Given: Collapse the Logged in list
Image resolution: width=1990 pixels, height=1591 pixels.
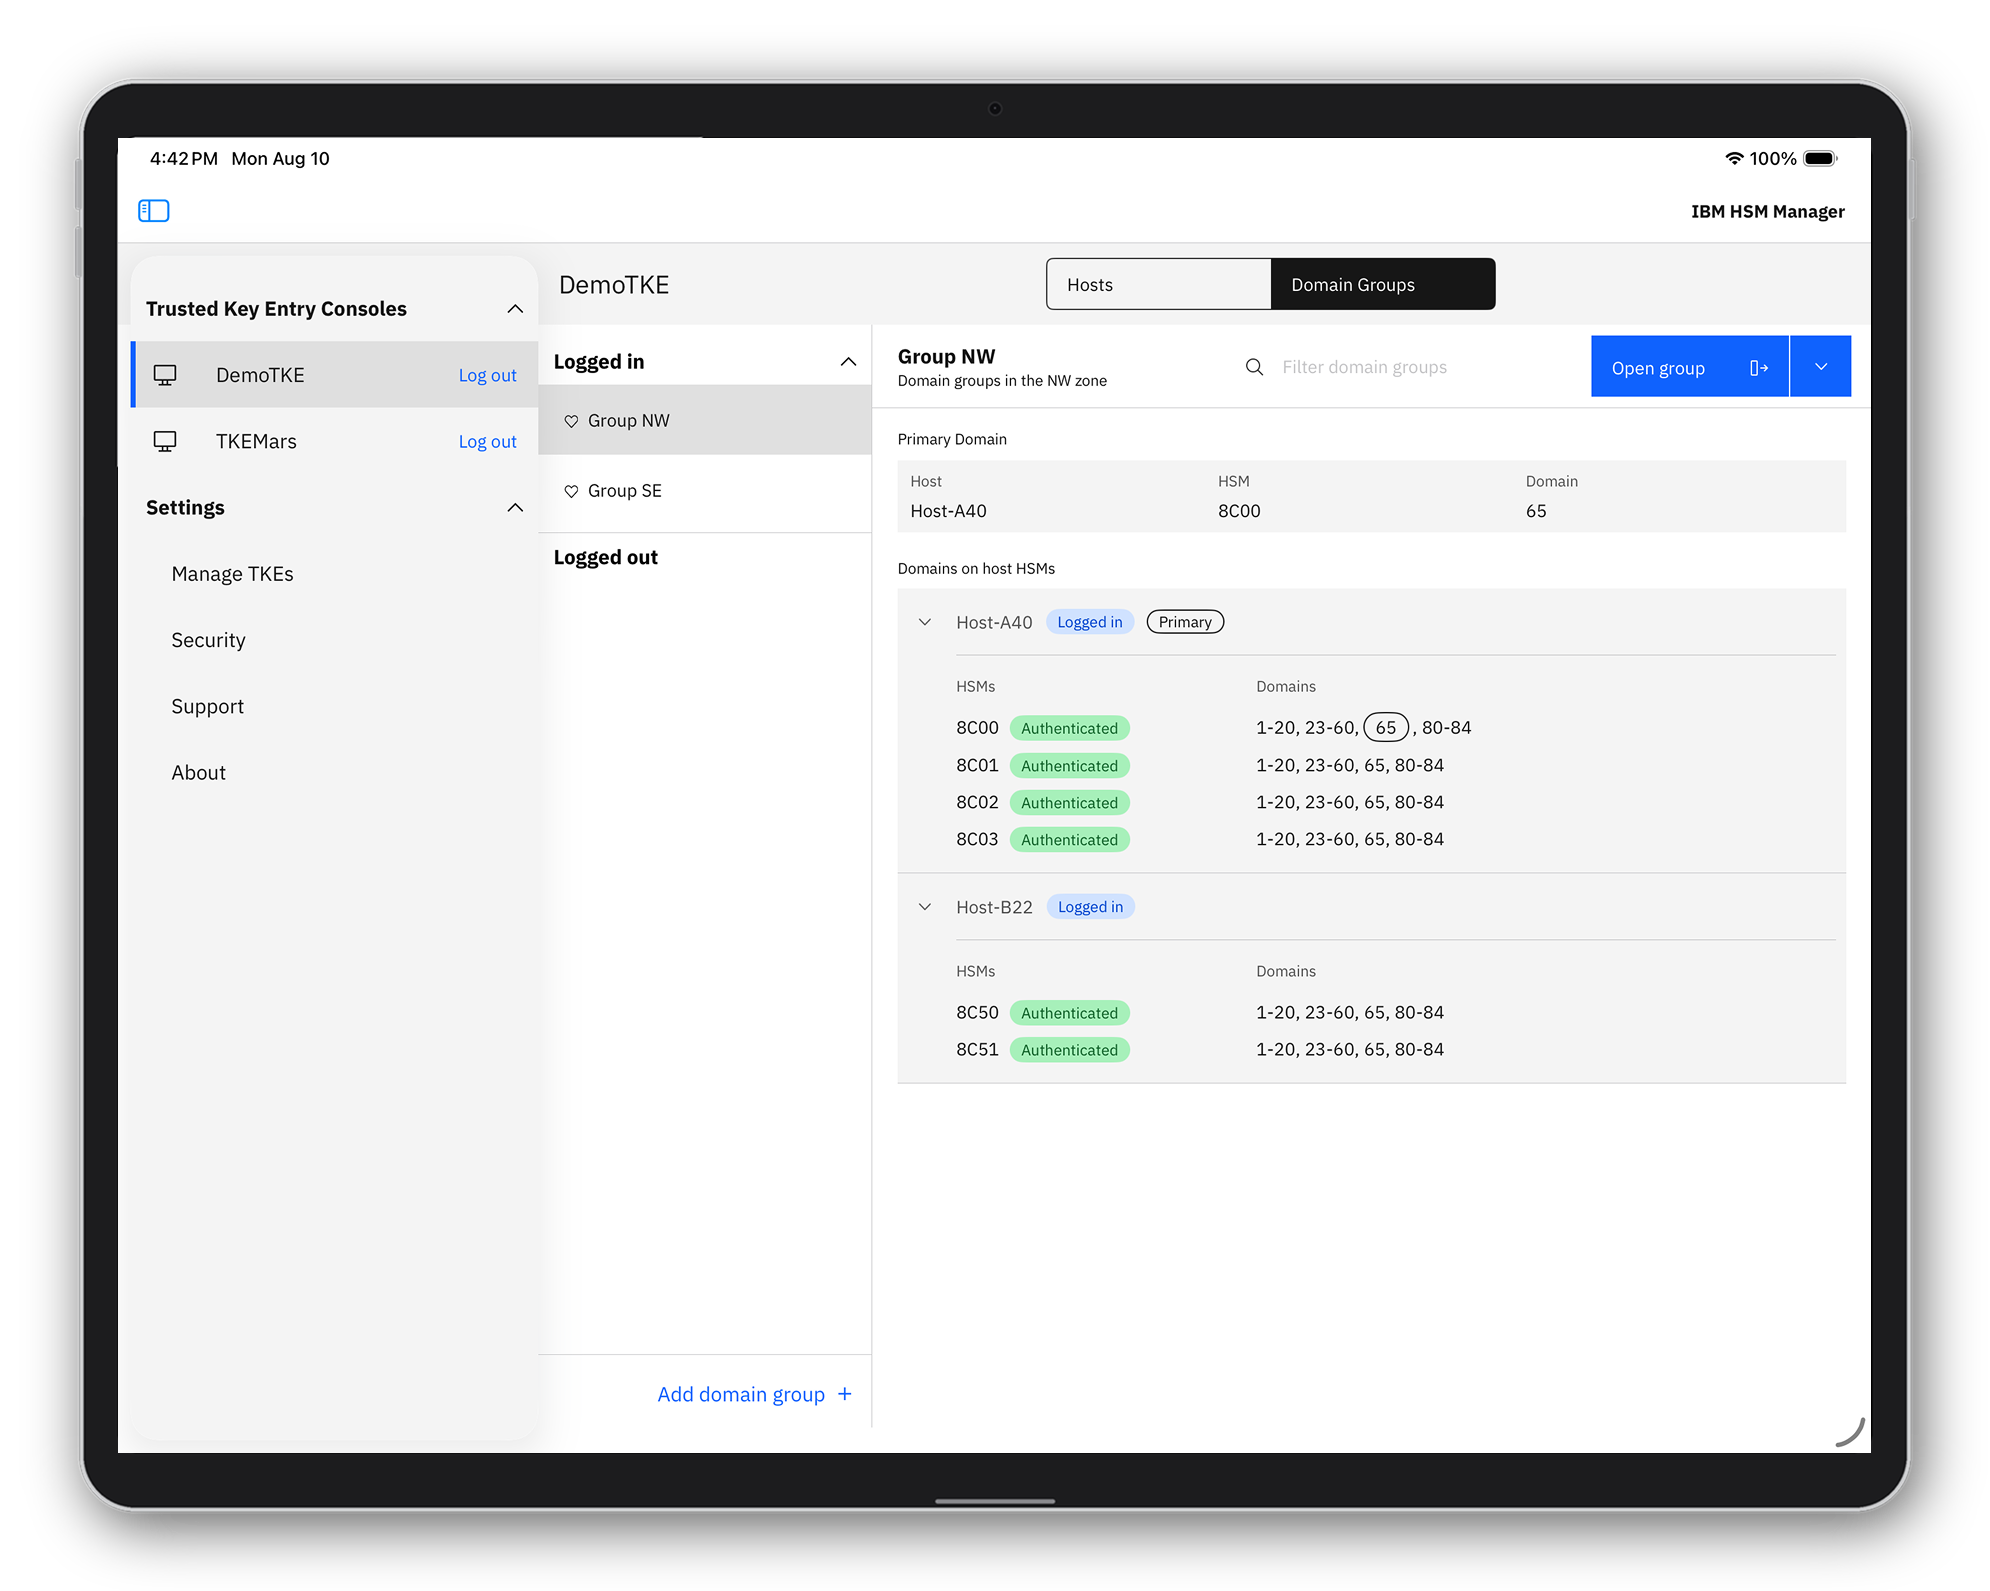Looking at the screenshot, I should click(848, 362).
